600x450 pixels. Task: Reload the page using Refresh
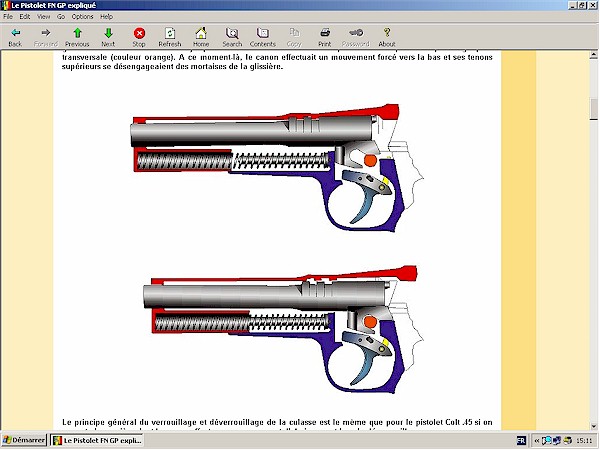170,37
